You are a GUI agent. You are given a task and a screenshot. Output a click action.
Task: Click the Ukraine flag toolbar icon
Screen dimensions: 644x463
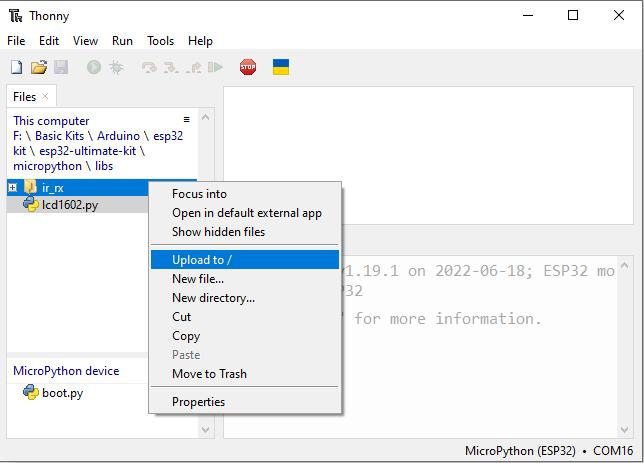tap(281, 67)
